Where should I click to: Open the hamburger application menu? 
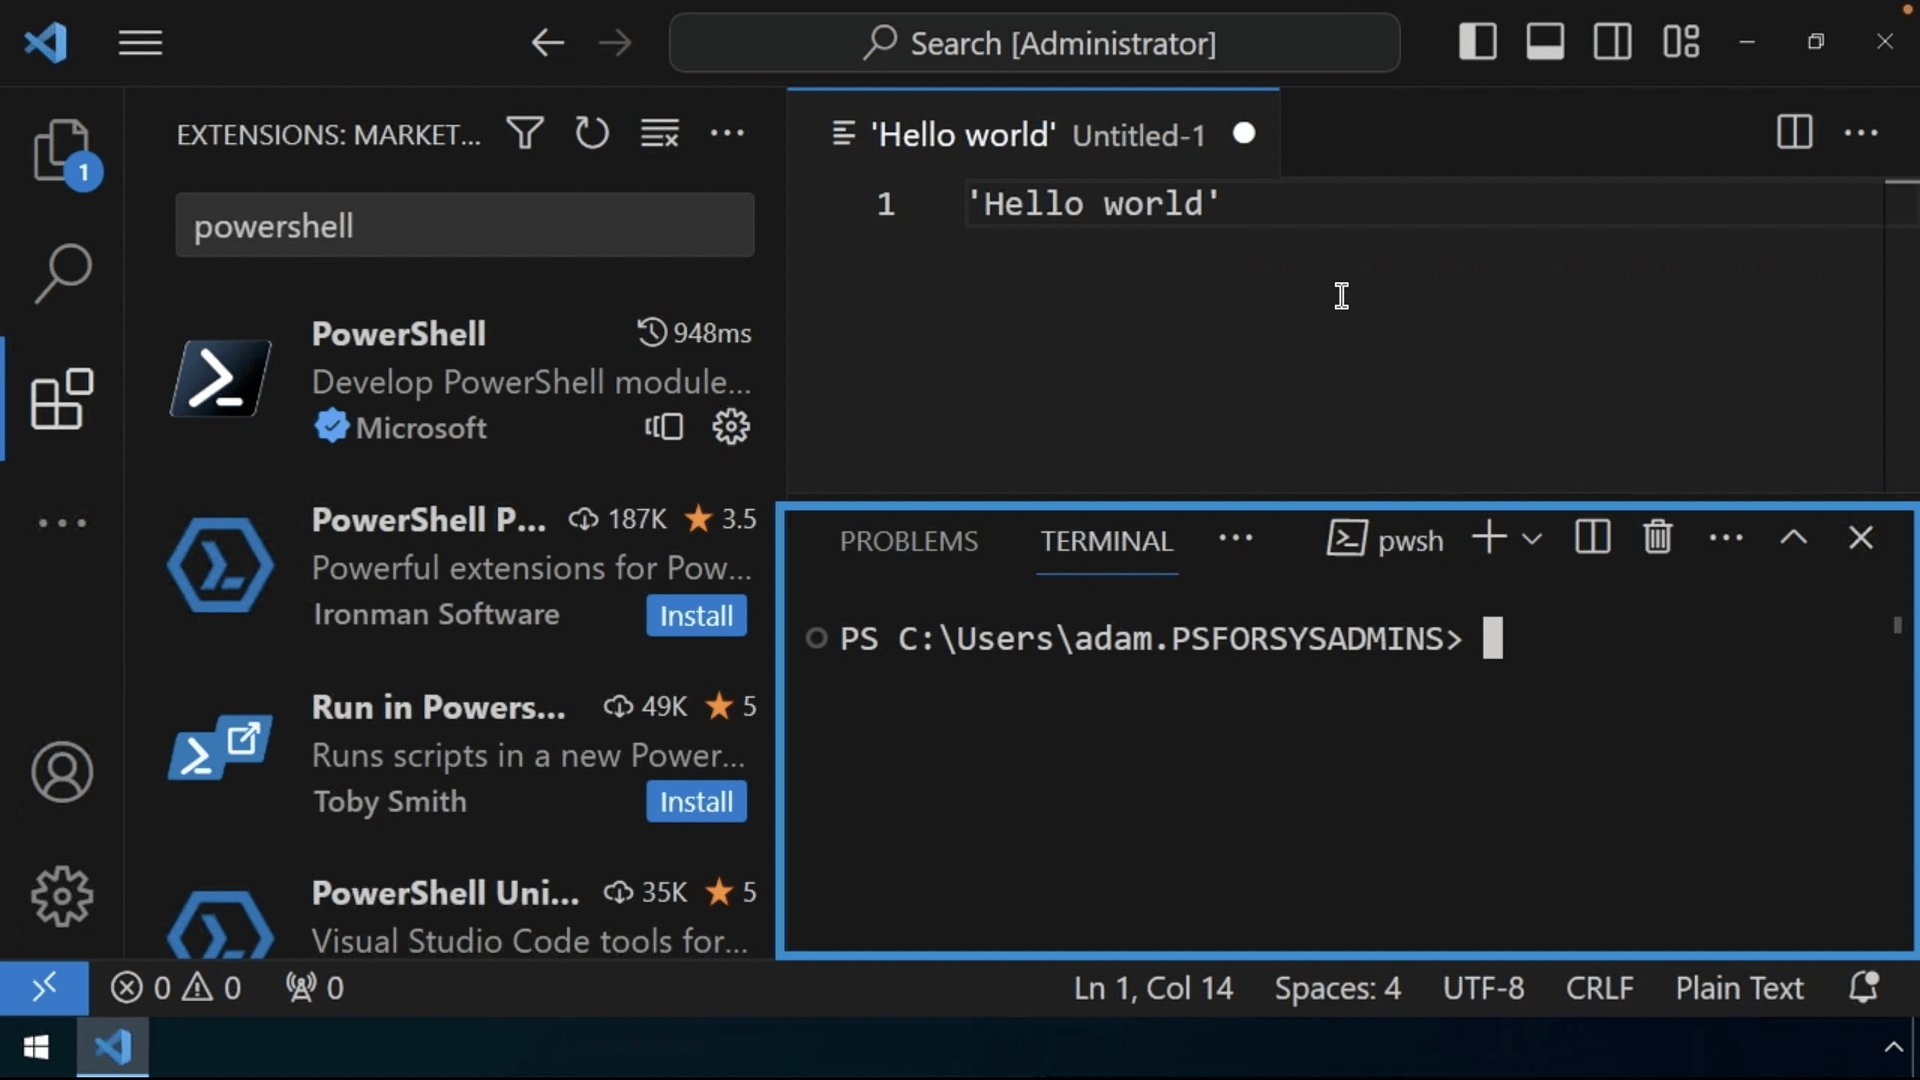point(140,43)
